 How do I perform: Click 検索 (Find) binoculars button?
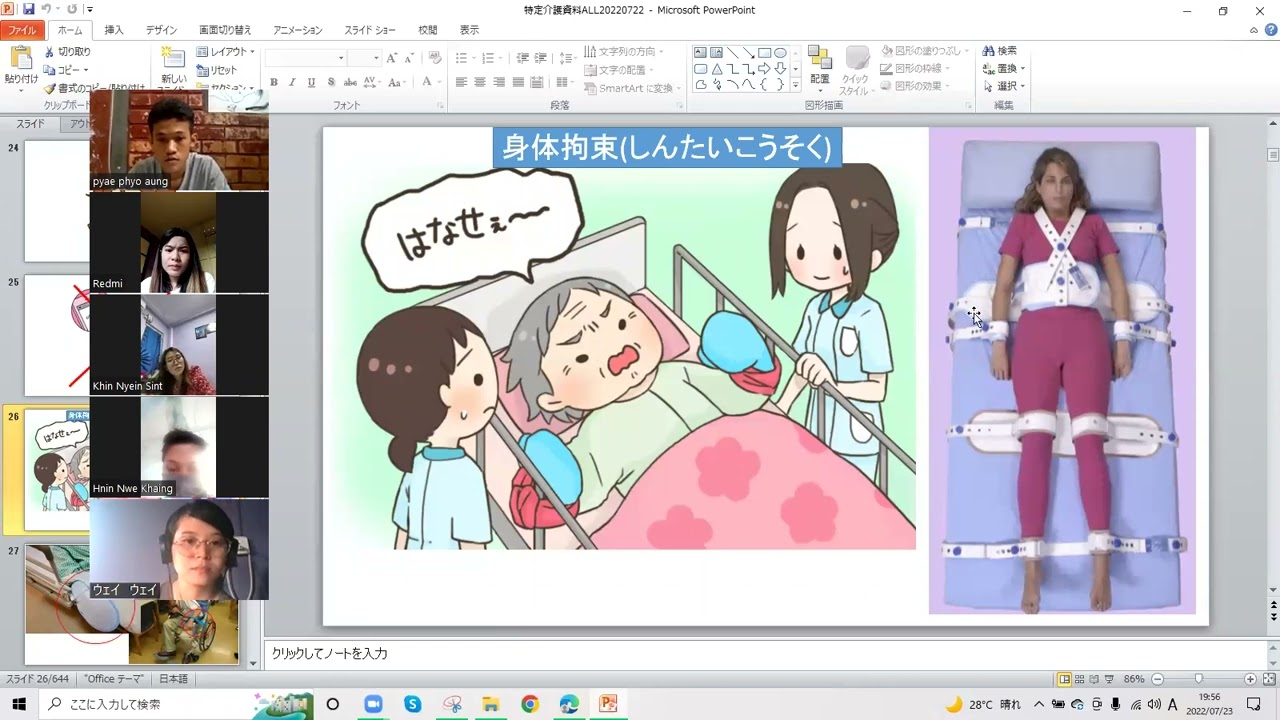[x=999, y=51]
